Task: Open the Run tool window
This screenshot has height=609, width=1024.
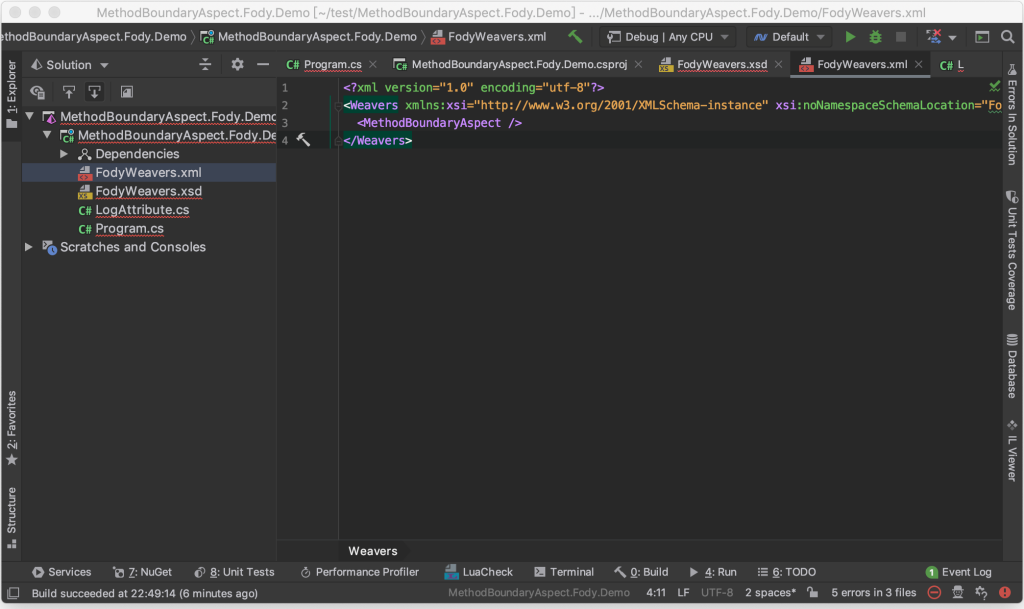Action: 713,572
